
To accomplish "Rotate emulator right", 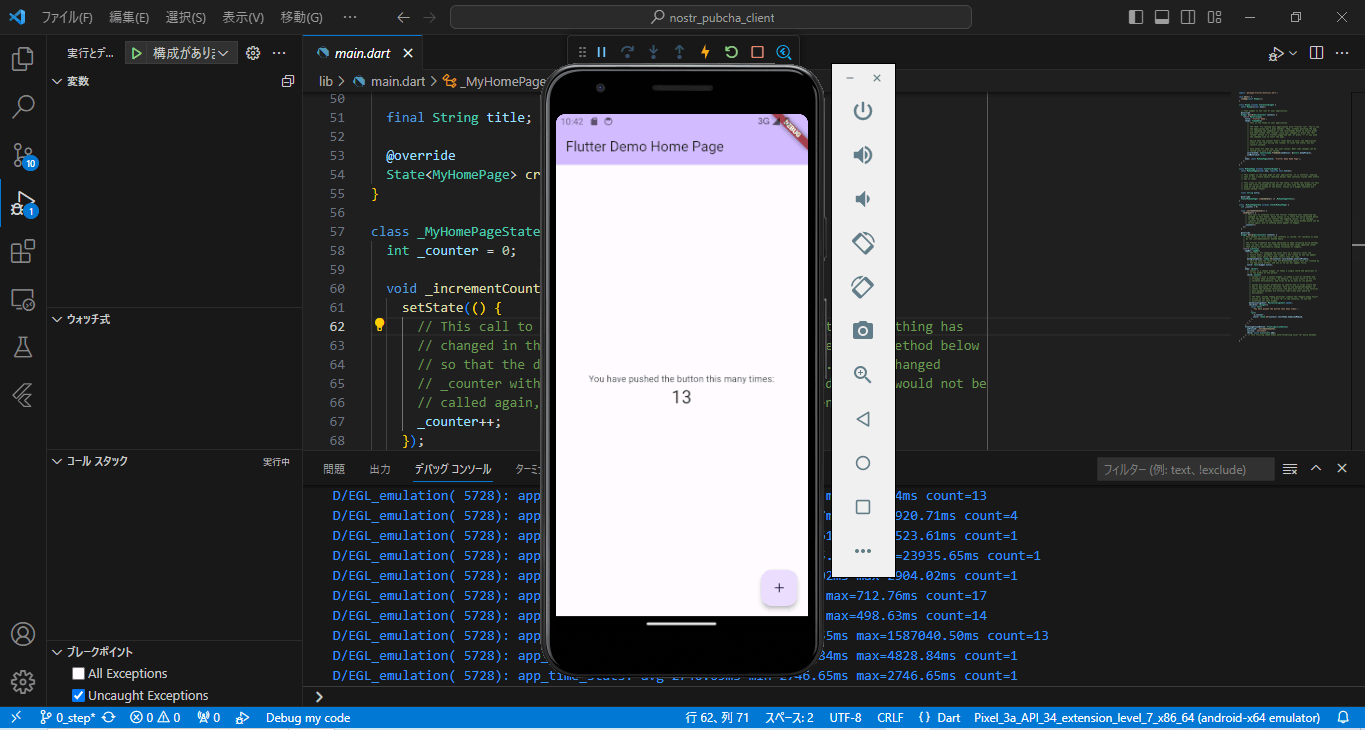I will tap(863, 286).
